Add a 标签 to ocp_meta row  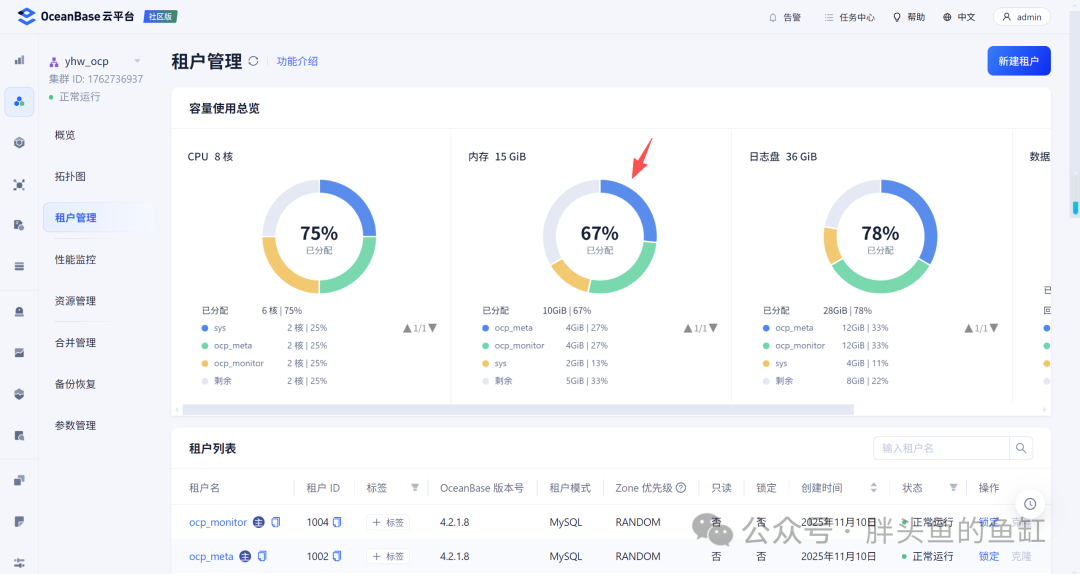tap(388, 556)
